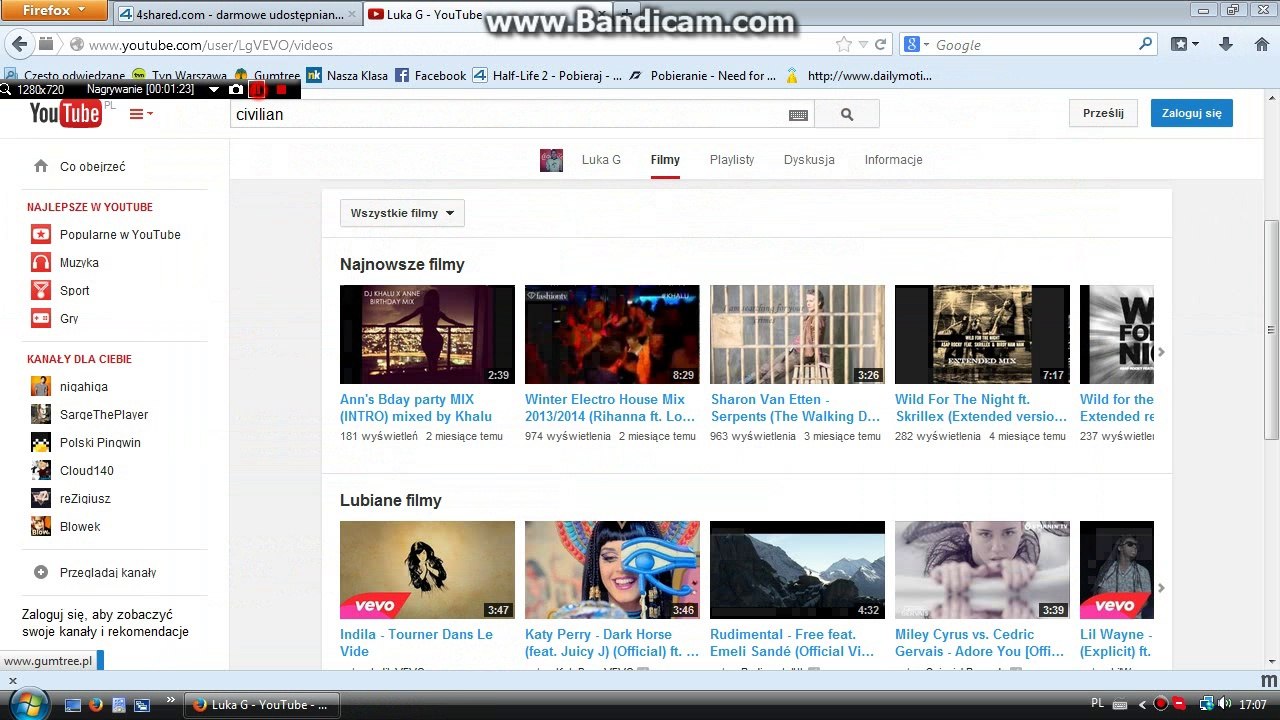
Task: Click the page vertical scrollbar
Action: 1271,330
